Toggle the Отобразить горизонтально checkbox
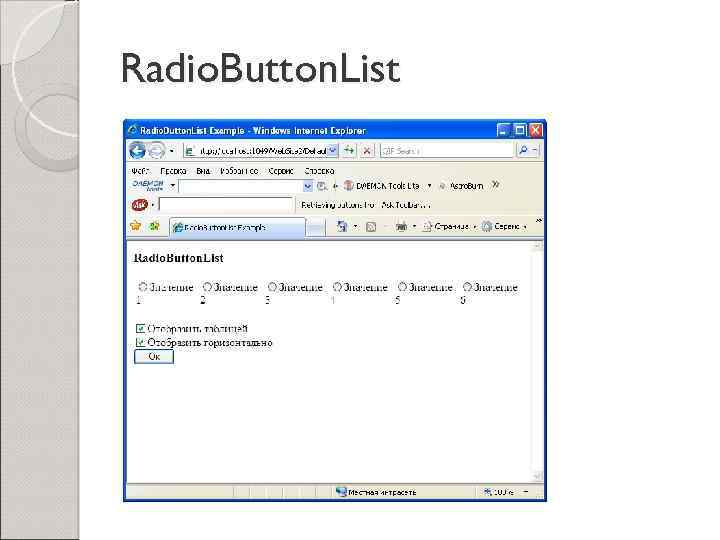 [x=141, y=342]
